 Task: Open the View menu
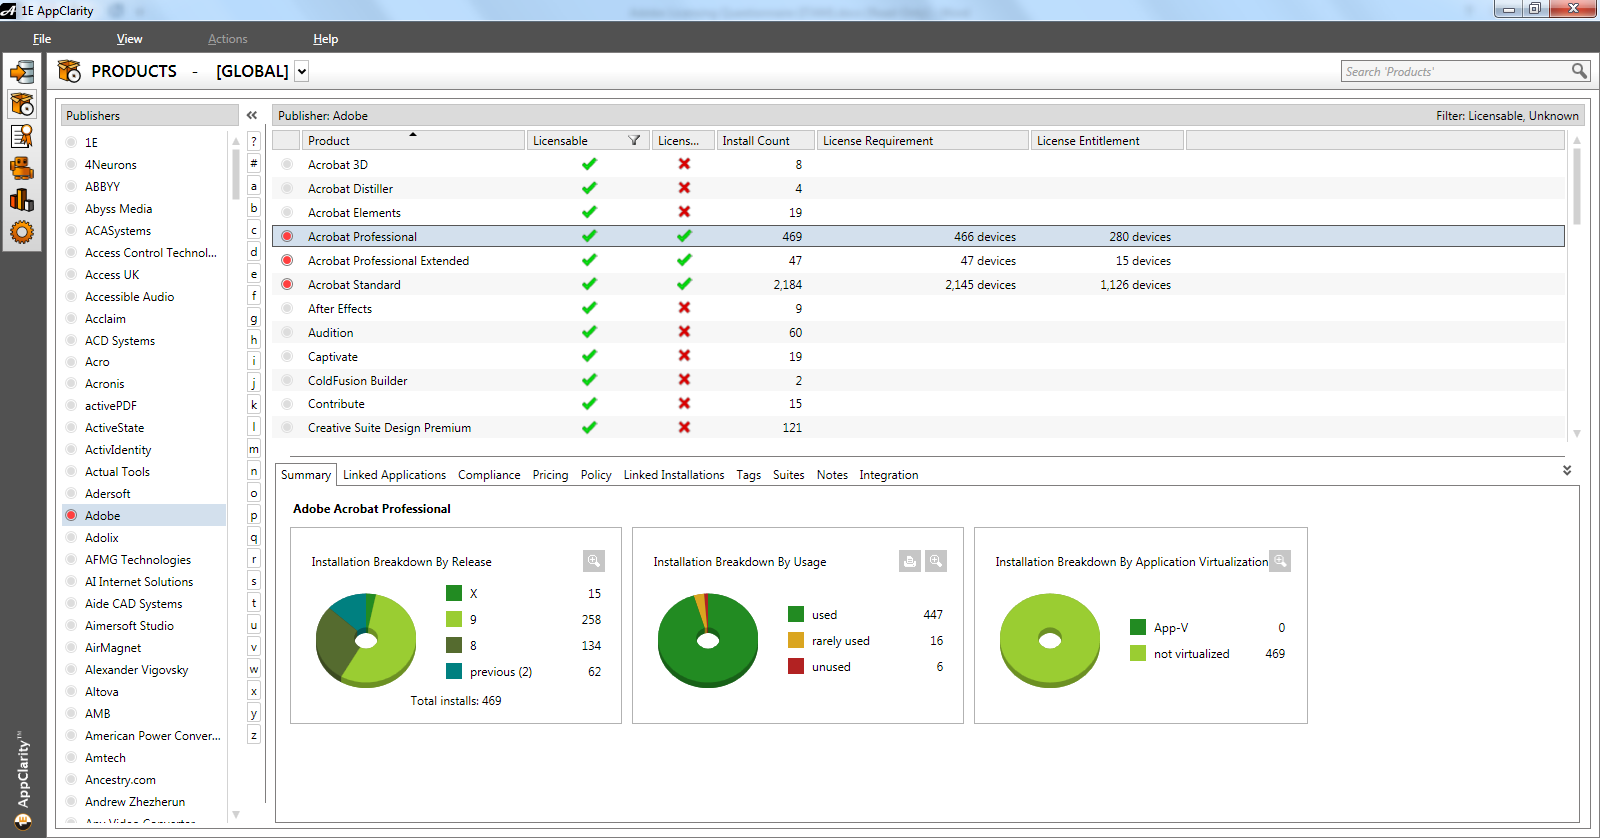[129, 39]
